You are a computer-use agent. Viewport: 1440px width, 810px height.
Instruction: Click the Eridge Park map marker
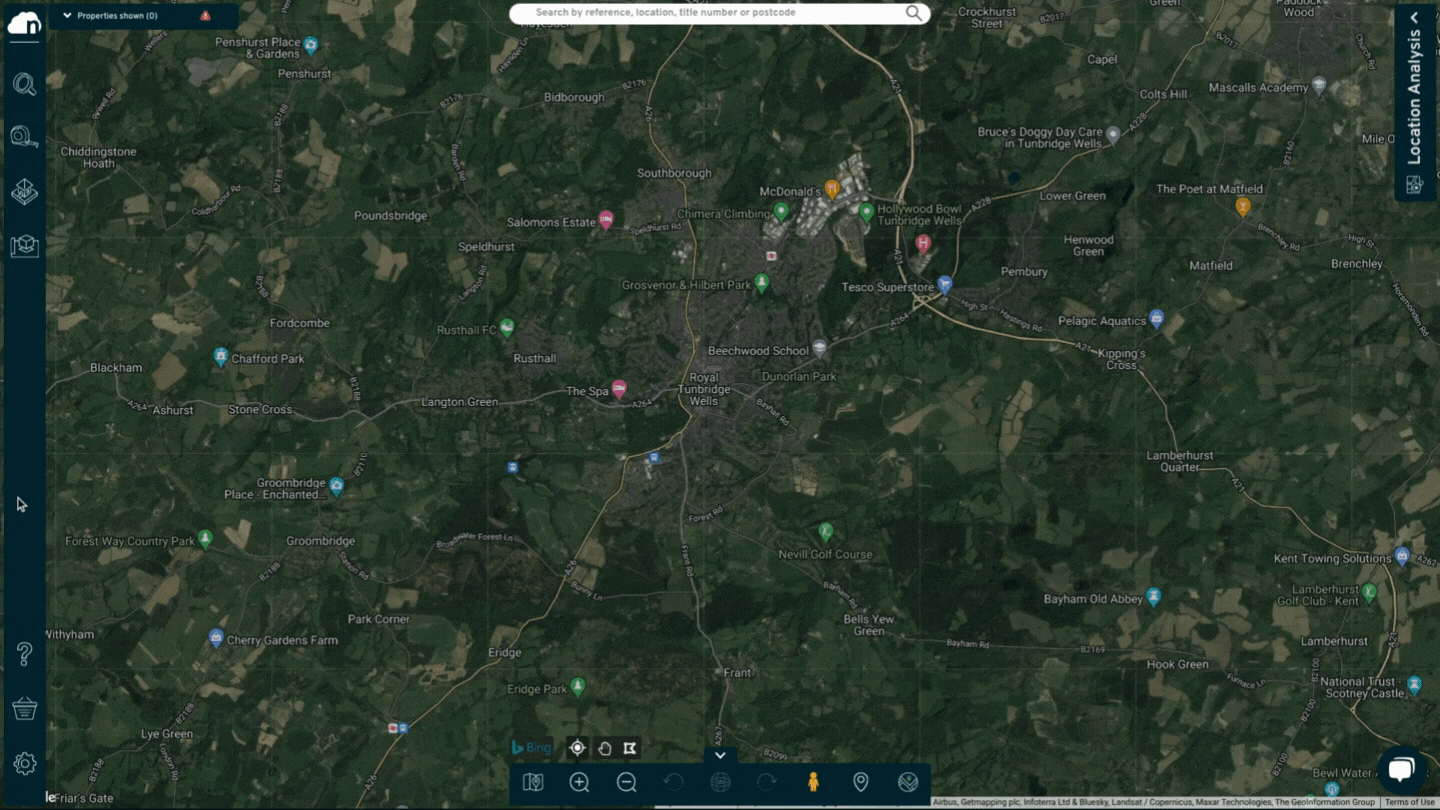tap(578, 687)
